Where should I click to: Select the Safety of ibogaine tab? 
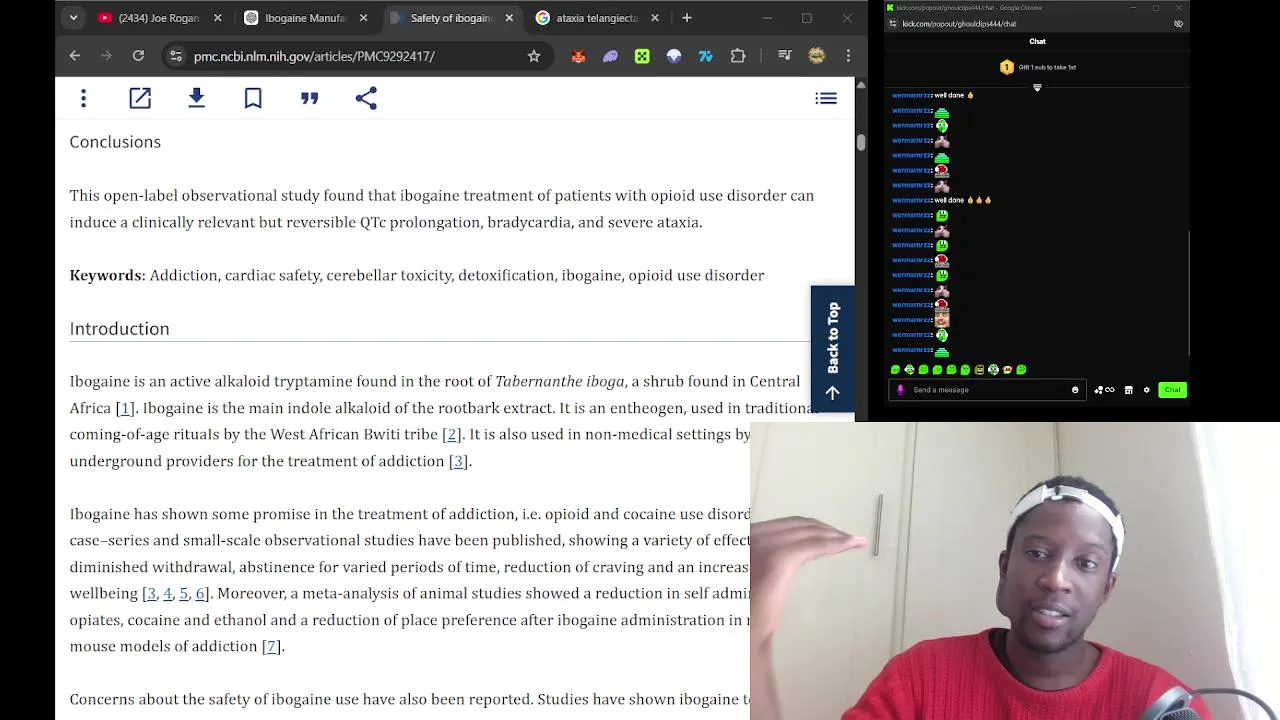(x=450, y=18)
